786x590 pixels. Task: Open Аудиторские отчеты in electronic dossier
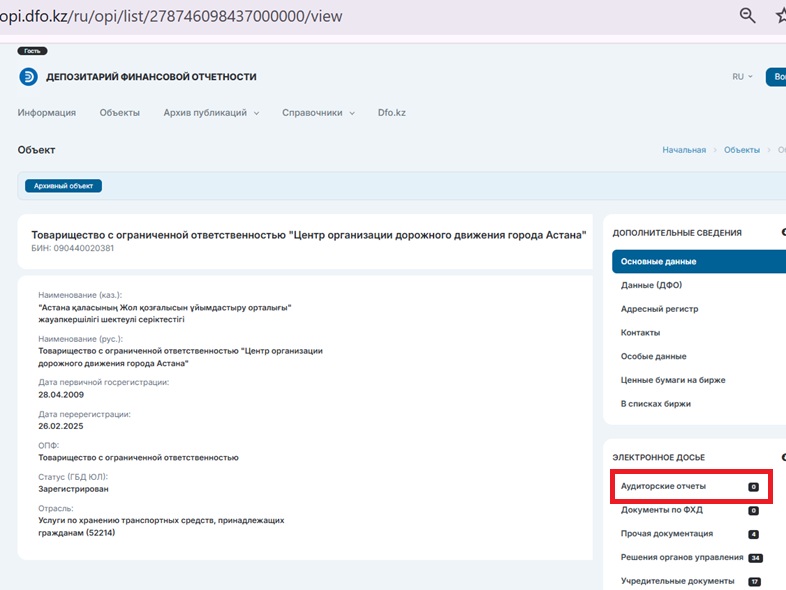point(664,486)
